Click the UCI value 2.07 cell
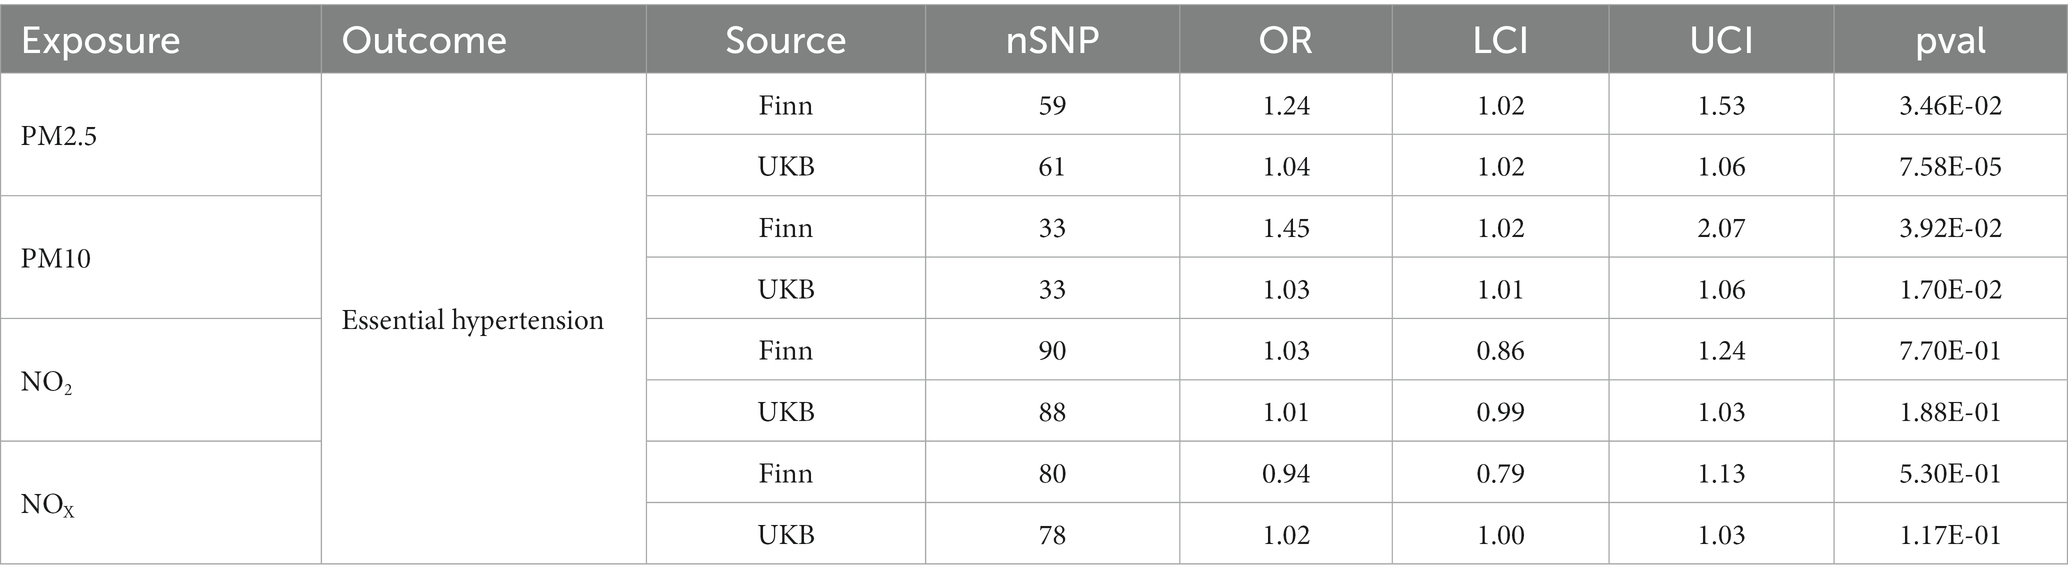This screenshot has height=582, width=2068. click(1721, 228)
